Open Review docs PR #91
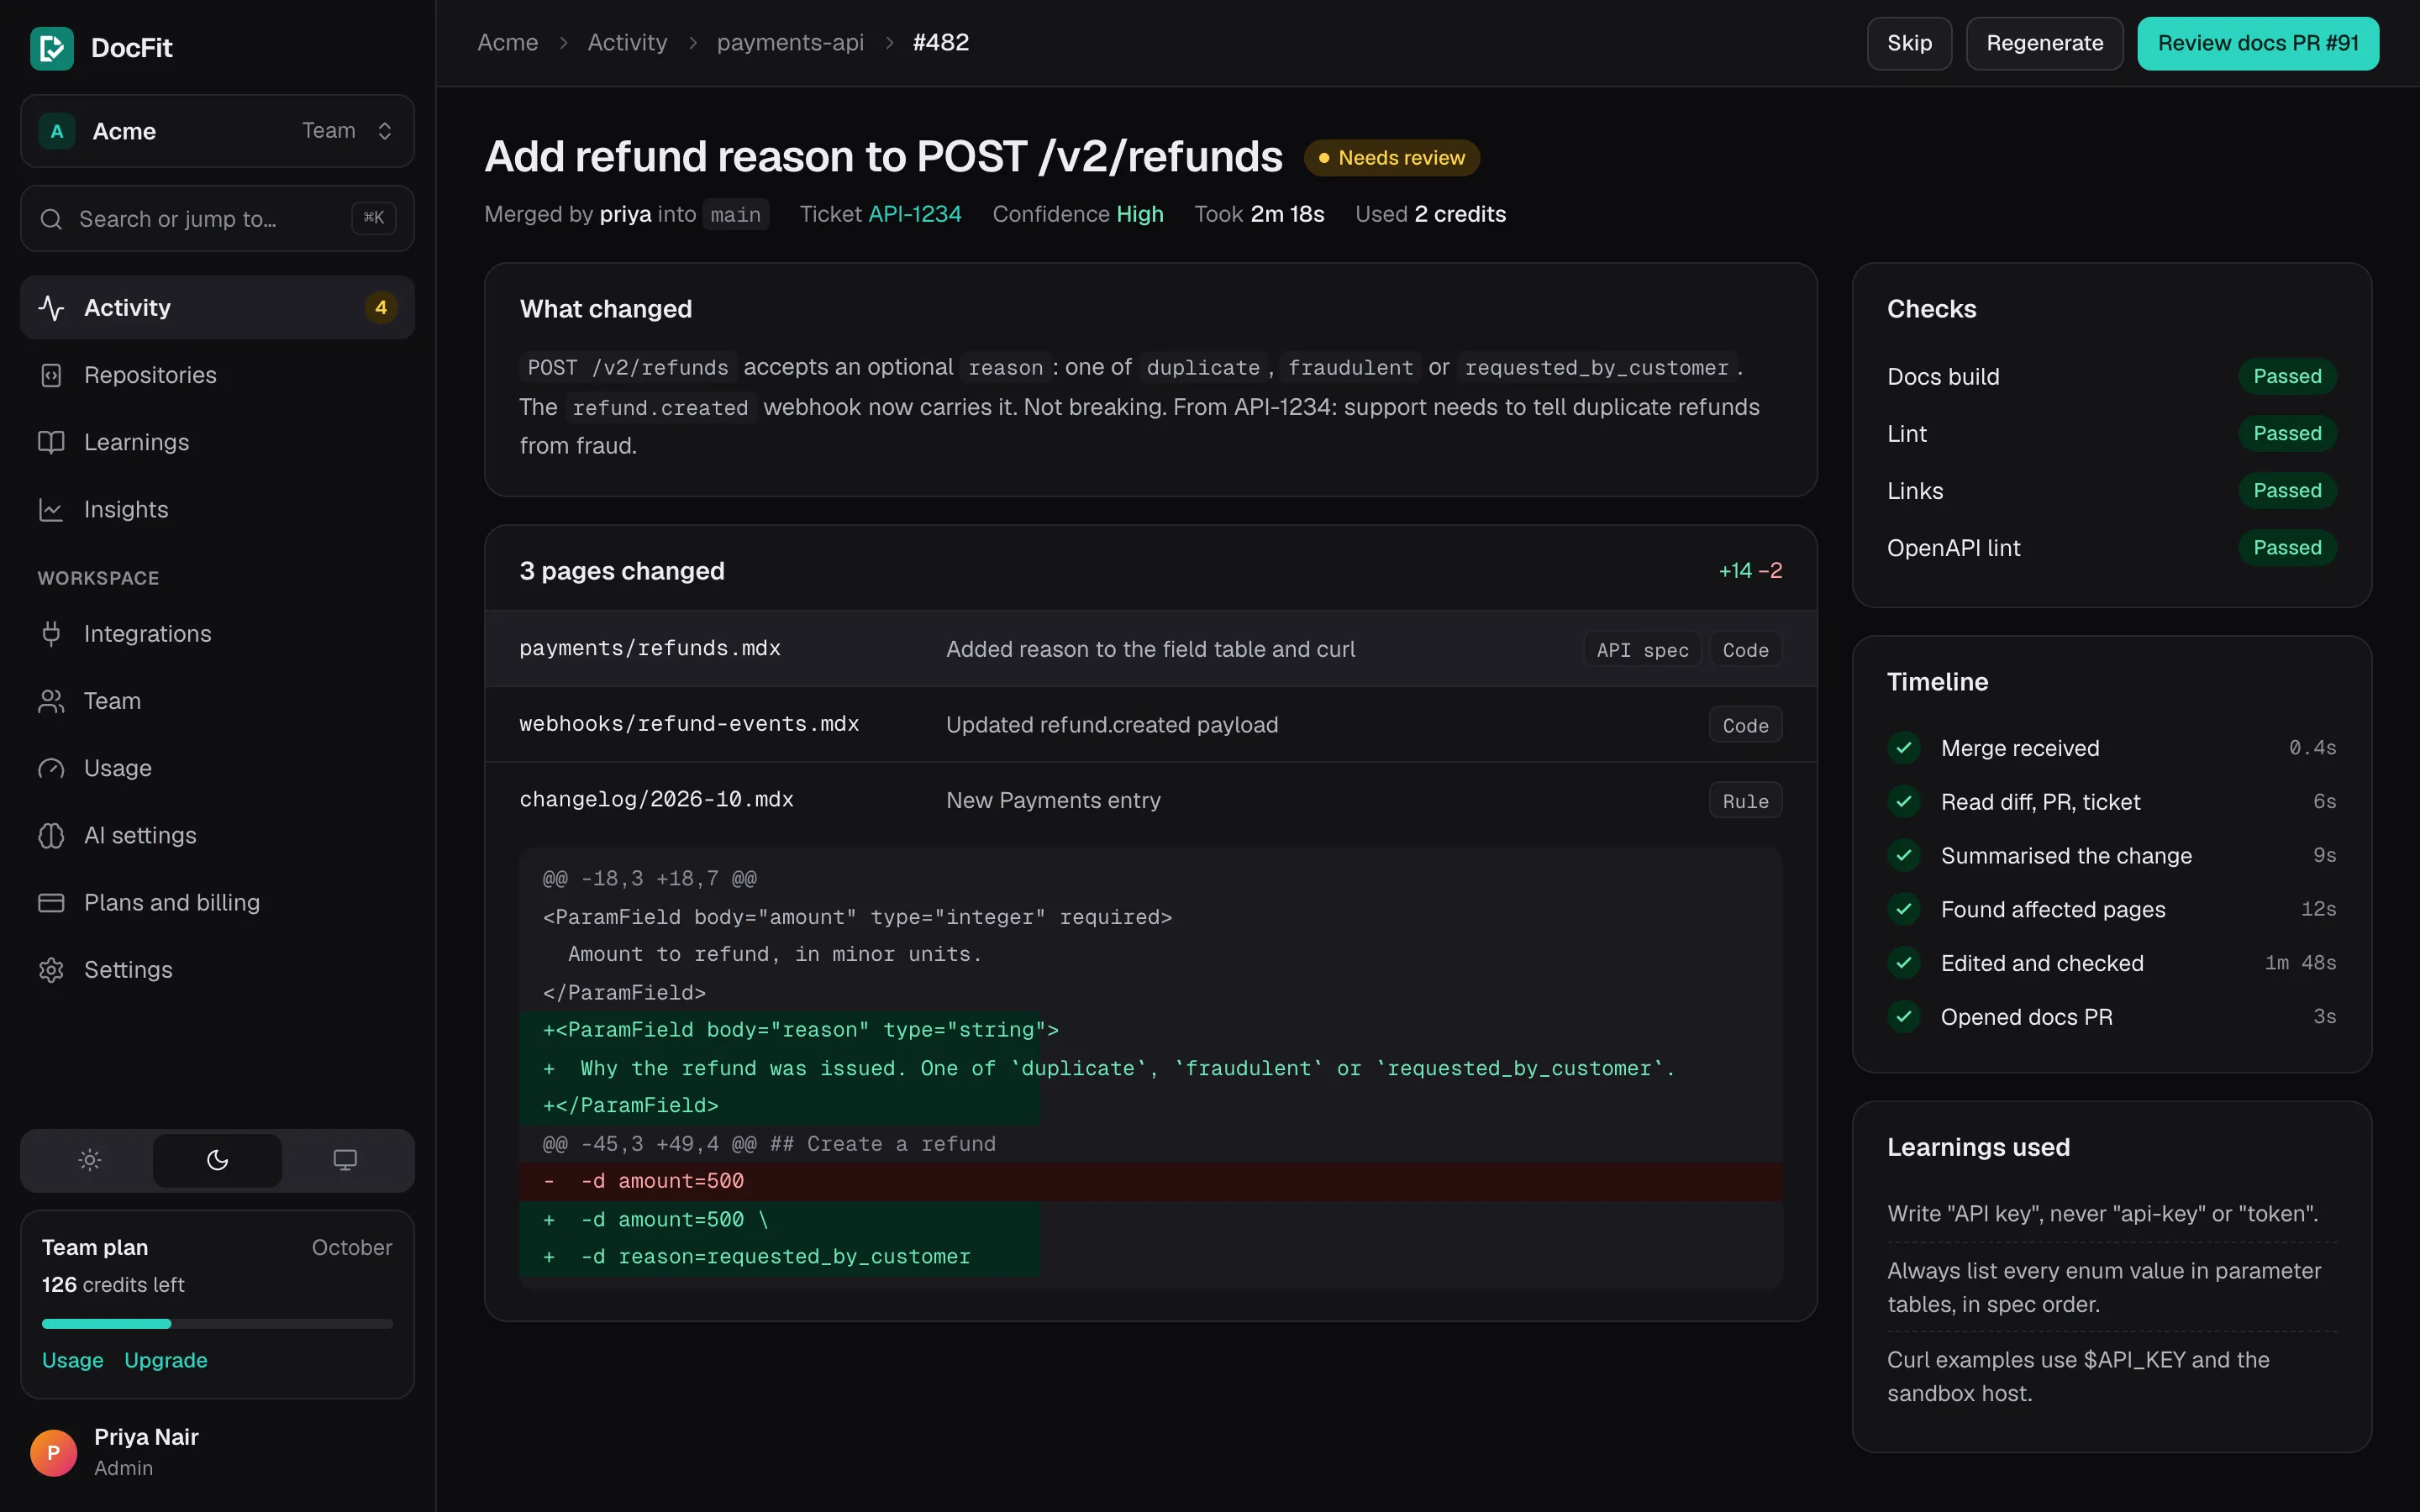This screenshot has width=2420, height=1512. 2258,43
